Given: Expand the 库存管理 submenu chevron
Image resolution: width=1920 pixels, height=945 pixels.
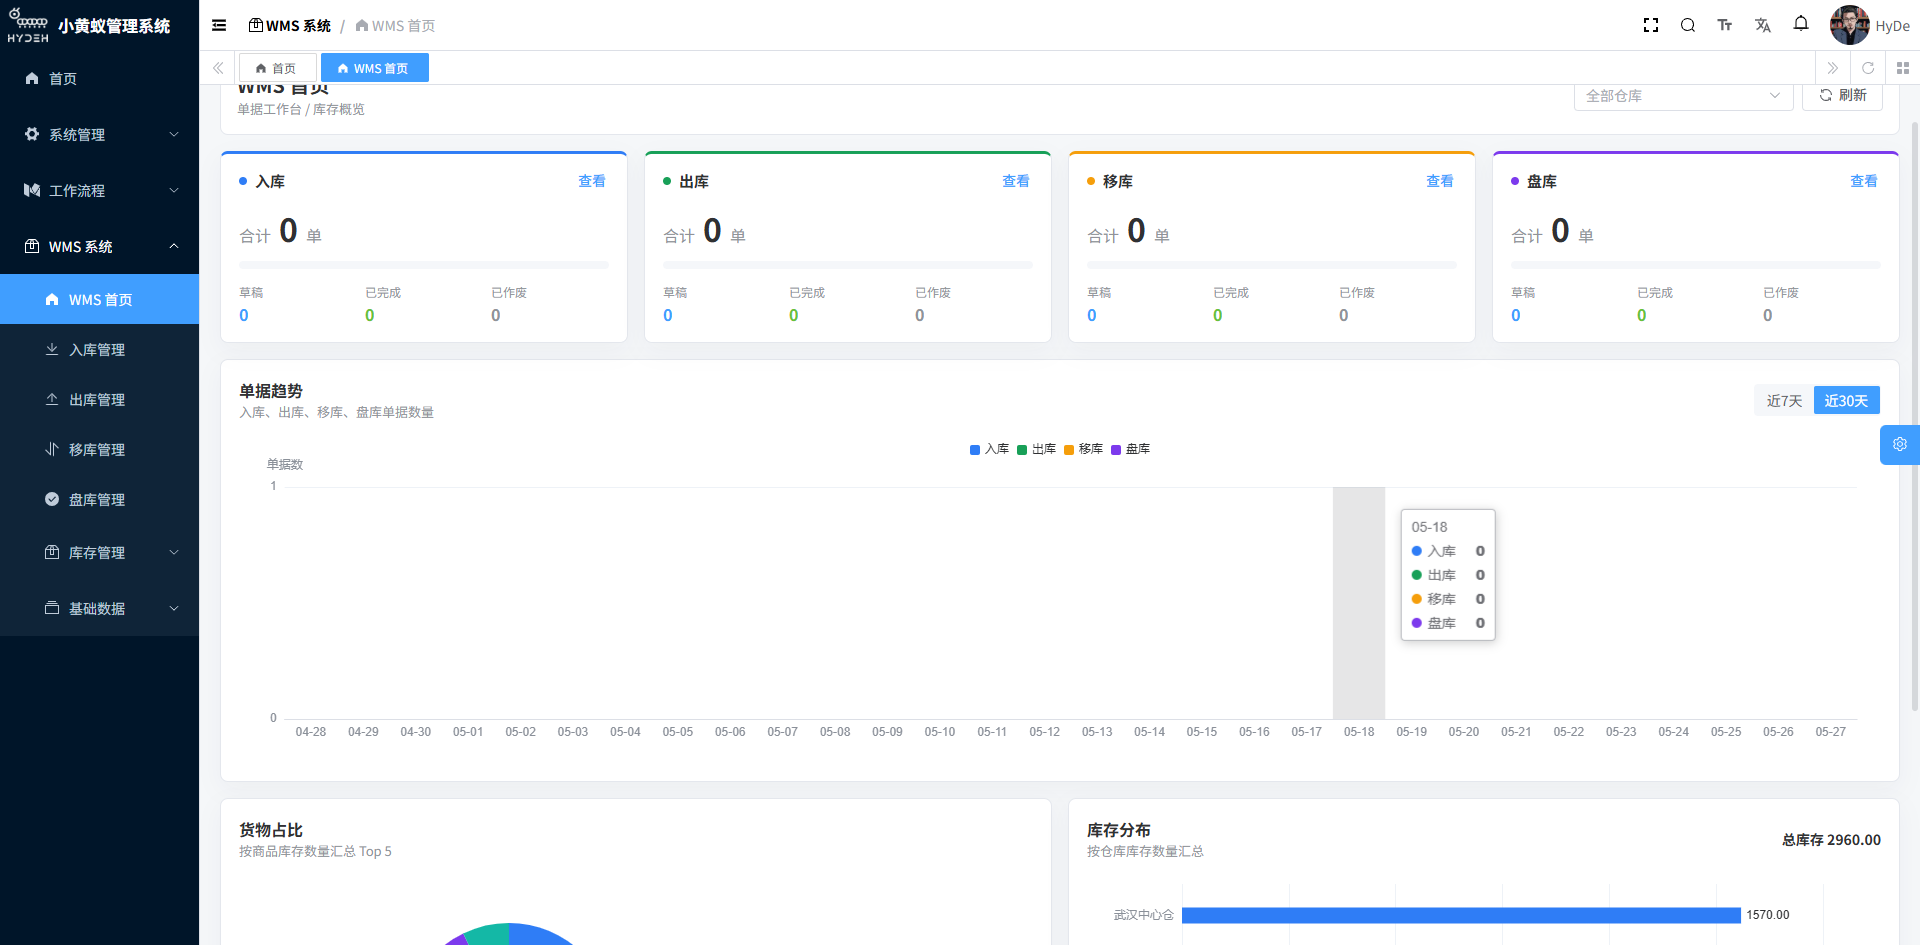Looking at the screenshot, I should (174, 552).
